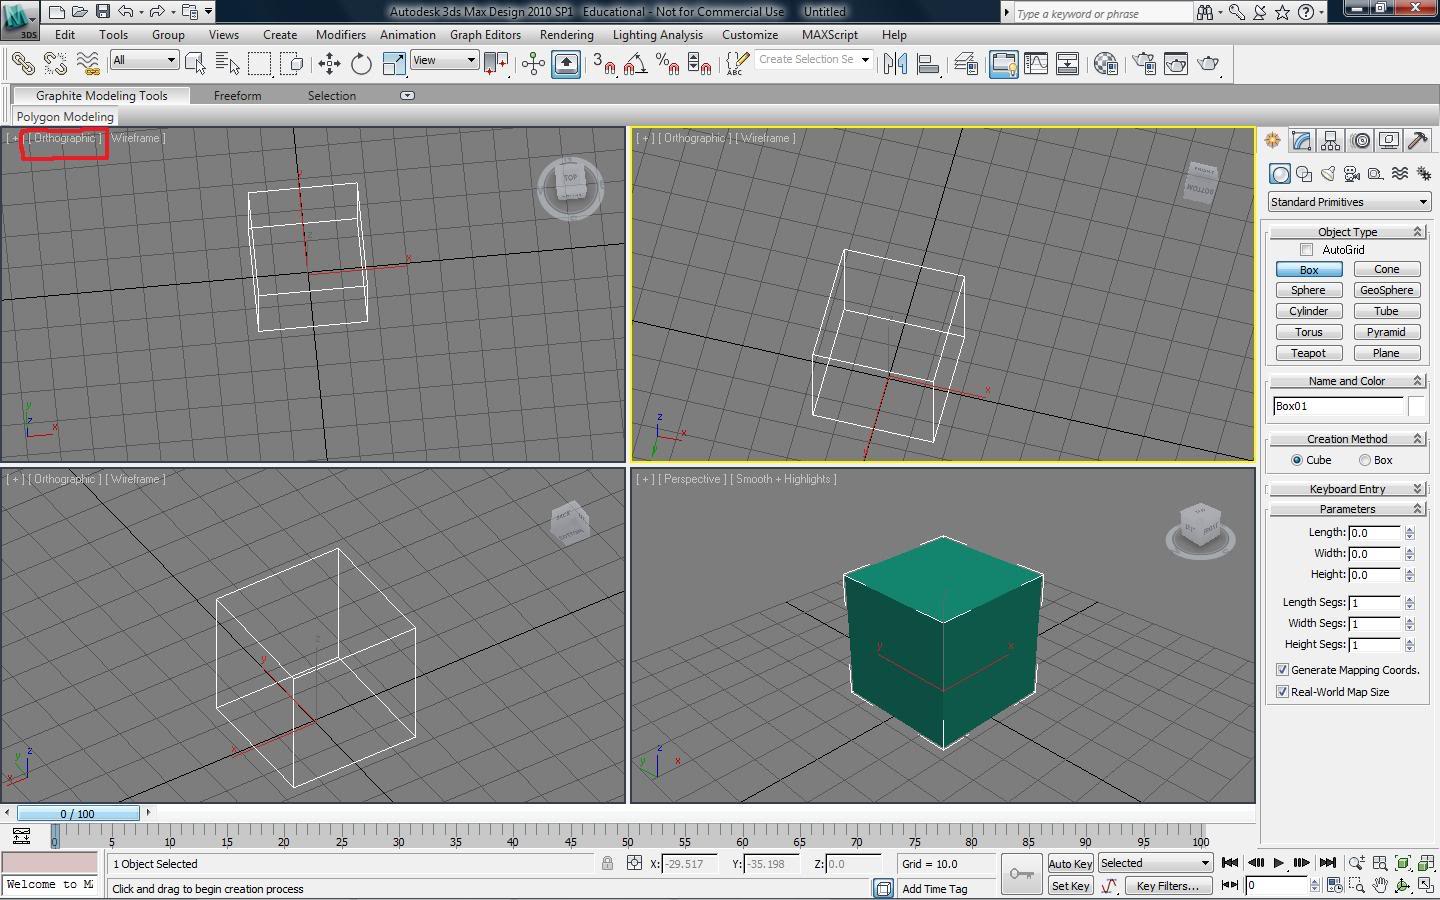Open the Material Editor

coord(1105,64)
